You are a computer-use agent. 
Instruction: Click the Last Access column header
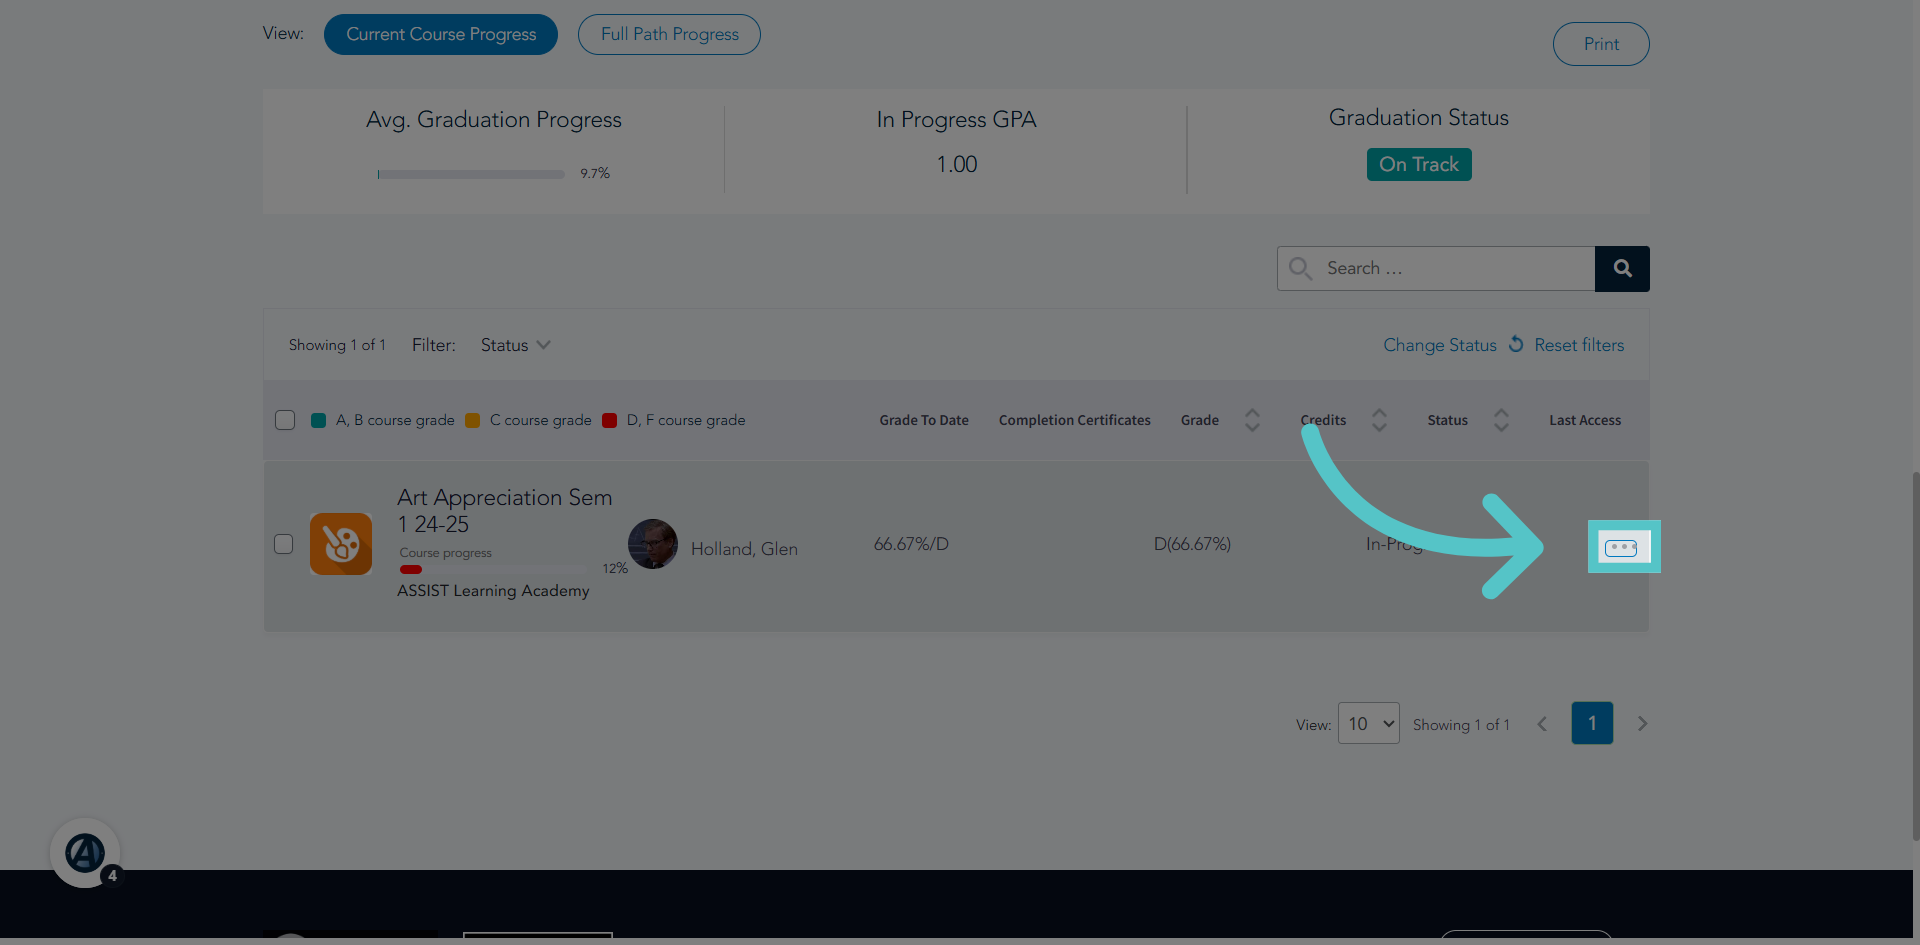coord(1585,420)
